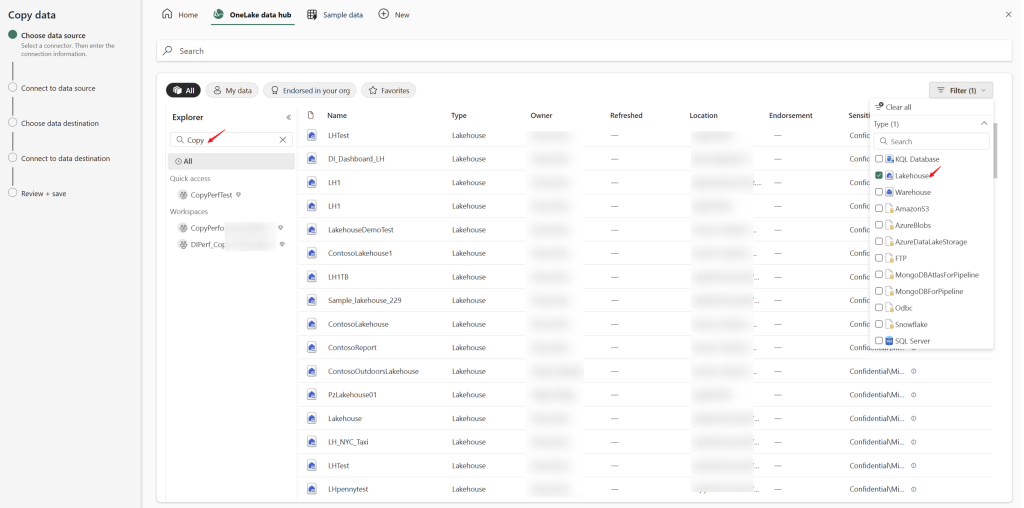Click lakehouse icon of ContosoLakehouse1 row

pyautogui.click(x=312, y=253)
